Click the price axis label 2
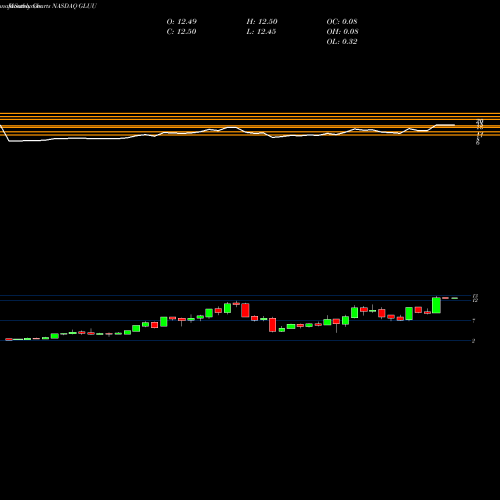This screenshot has width=500, height=500. click(474, 341)
